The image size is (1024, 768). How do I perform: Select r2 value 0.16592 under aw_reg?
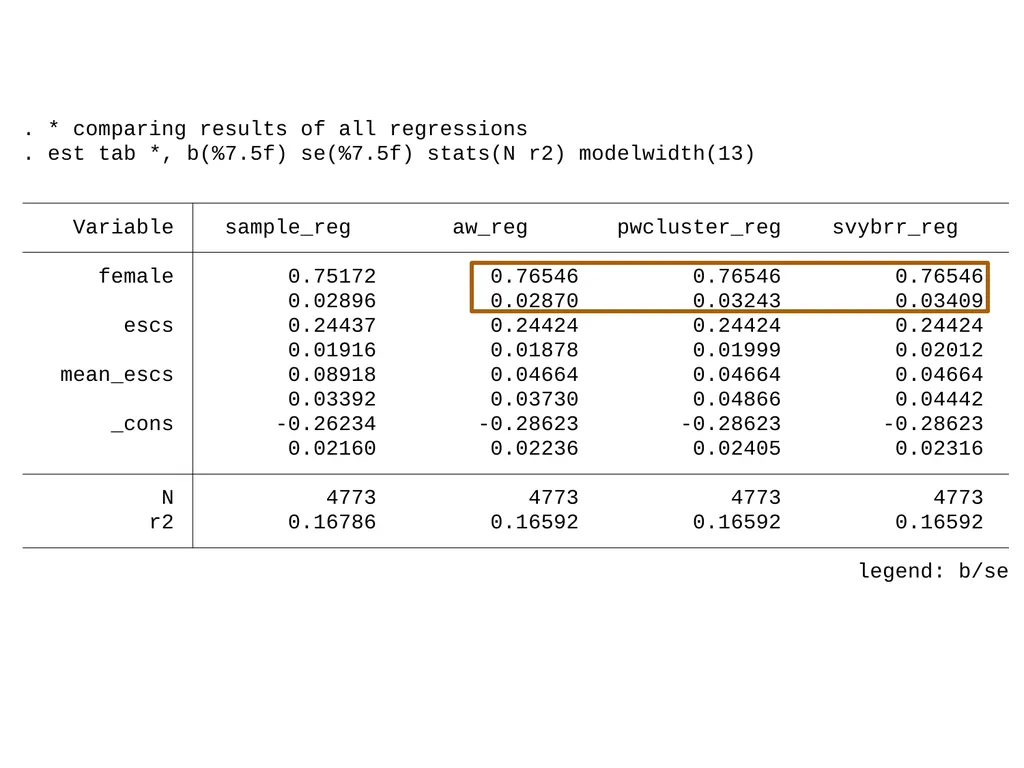tap(534, 522)
